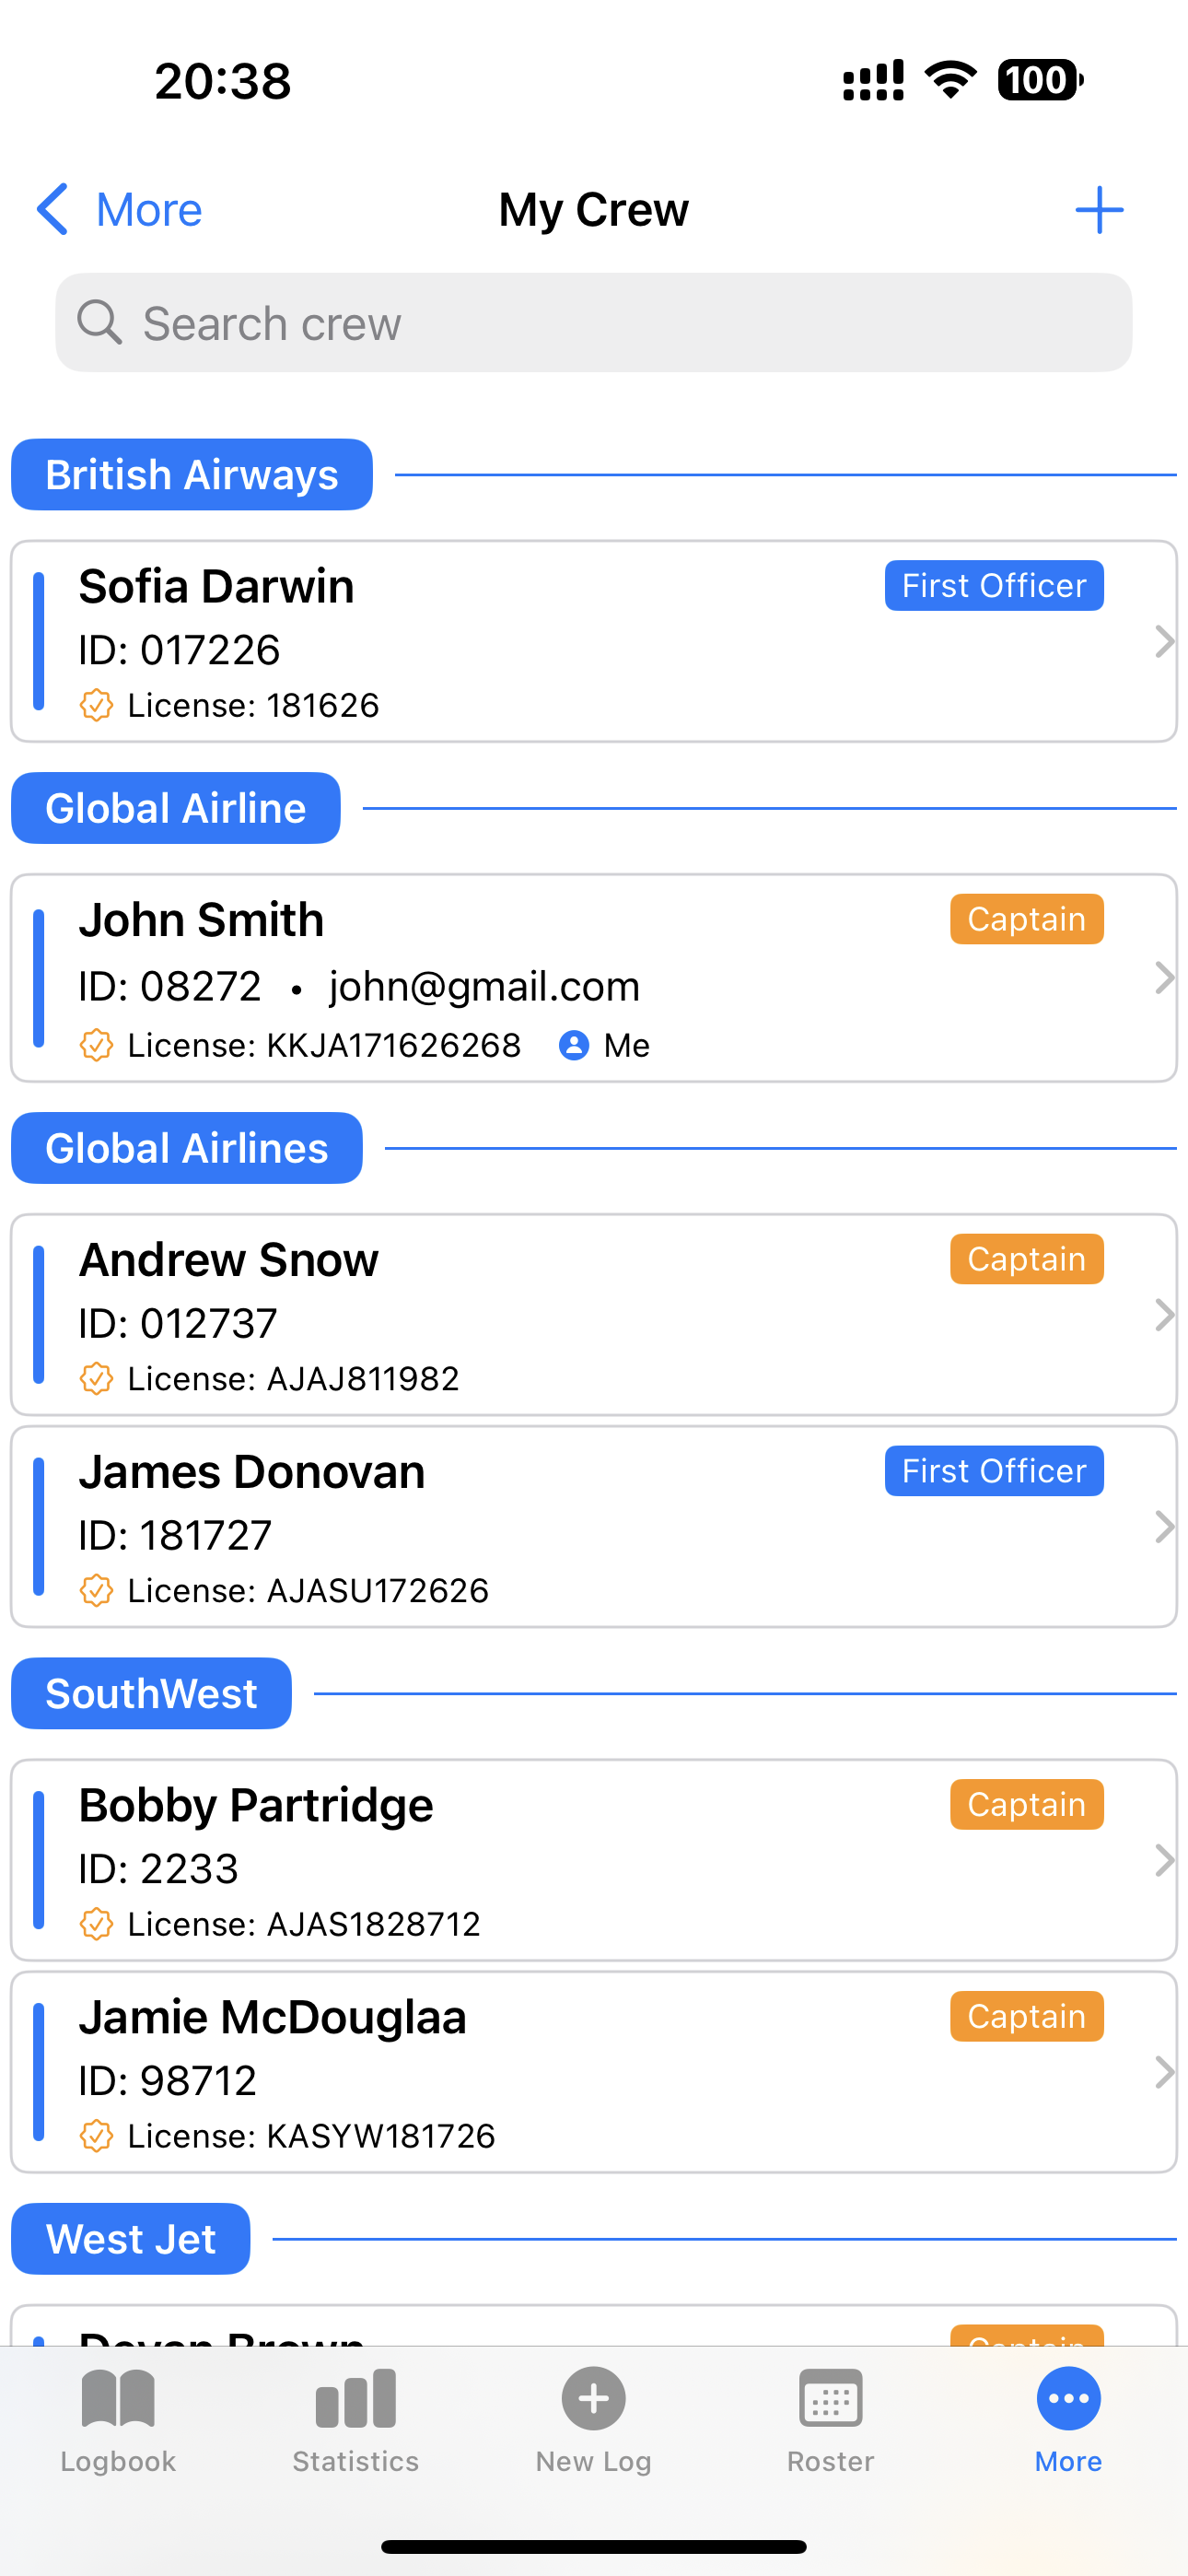Tap the license badge icon for Sofia Darwin

coord(96,705)
